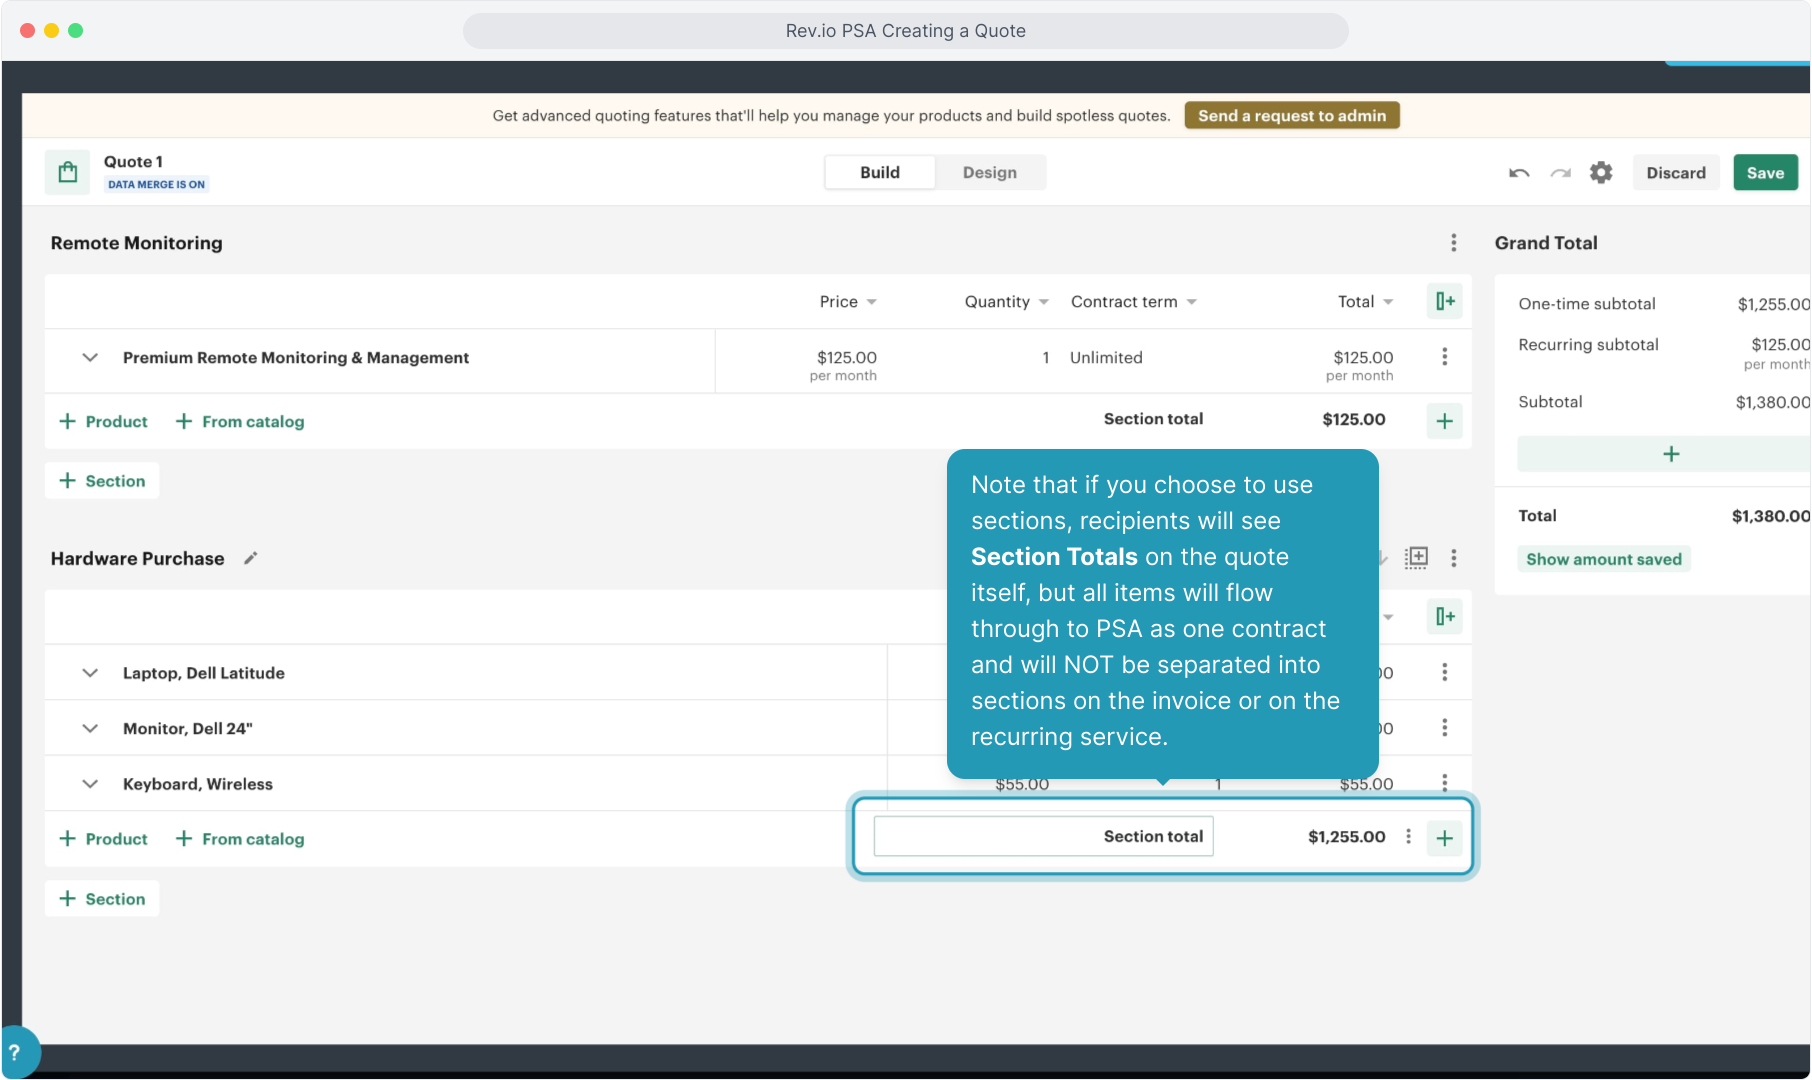Image resolution: width=1812 pixels, height=1080 pixels.
Task: Click the redo arrow icon
Action: coord(1560,173)
